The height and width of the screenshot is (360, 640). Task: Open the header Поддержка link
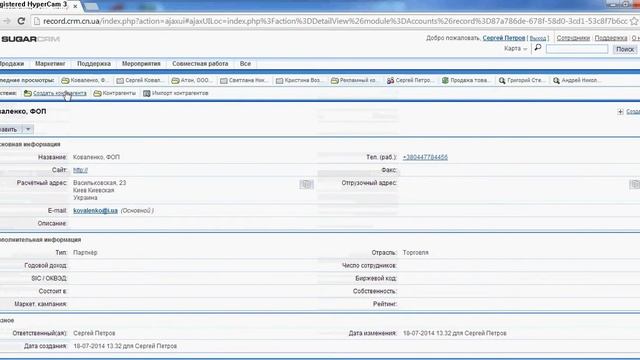coord(611,38)
